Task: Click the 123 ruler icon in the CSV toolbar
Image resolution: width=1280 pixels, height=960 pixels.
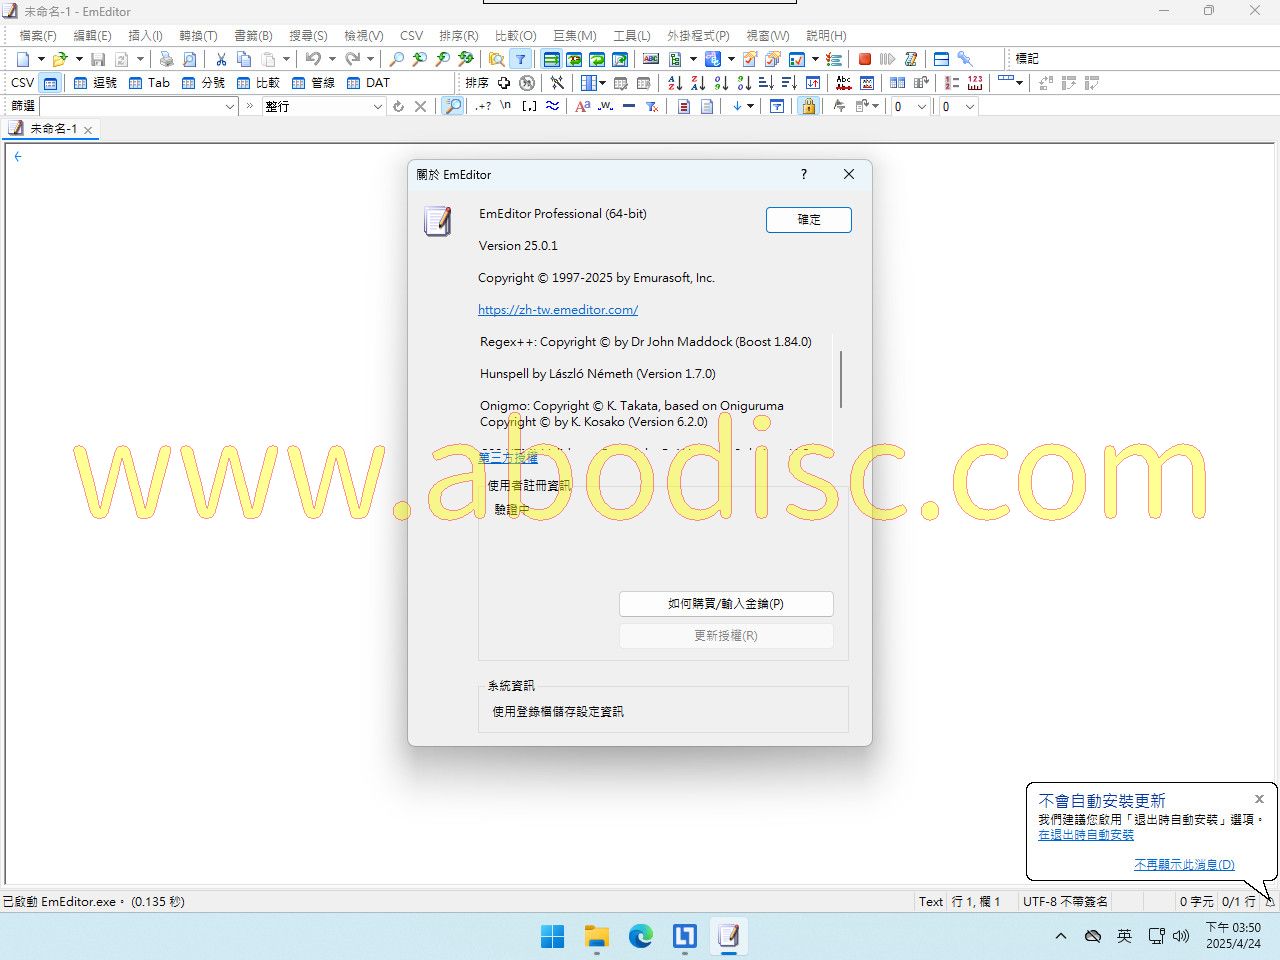Action: [x=975, y=83]
